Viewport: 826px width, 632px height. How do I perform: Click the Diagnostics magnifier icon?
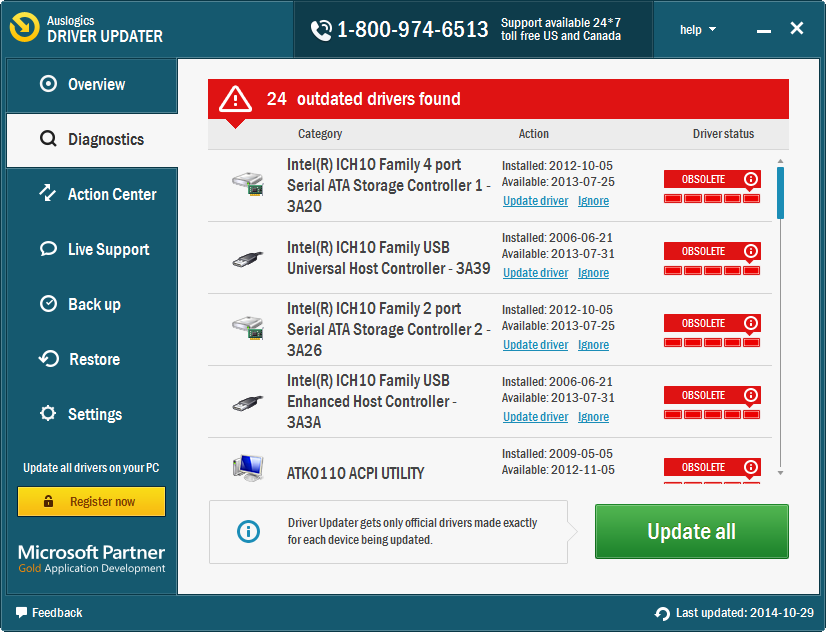click(x=48, y=139)
